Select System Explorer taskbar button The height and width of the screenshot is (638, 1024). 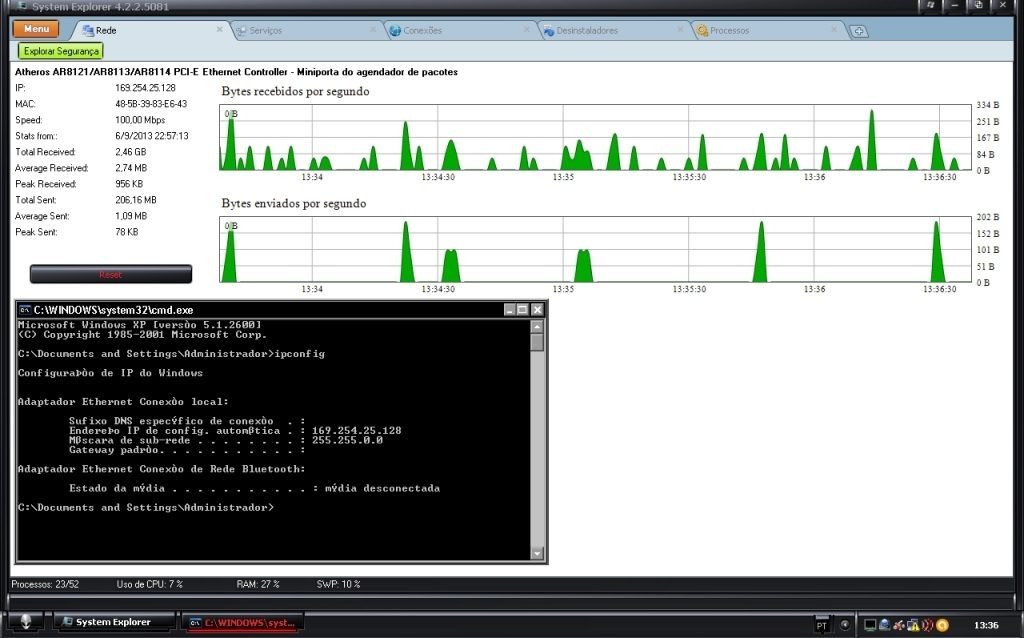tap(113, 622)
